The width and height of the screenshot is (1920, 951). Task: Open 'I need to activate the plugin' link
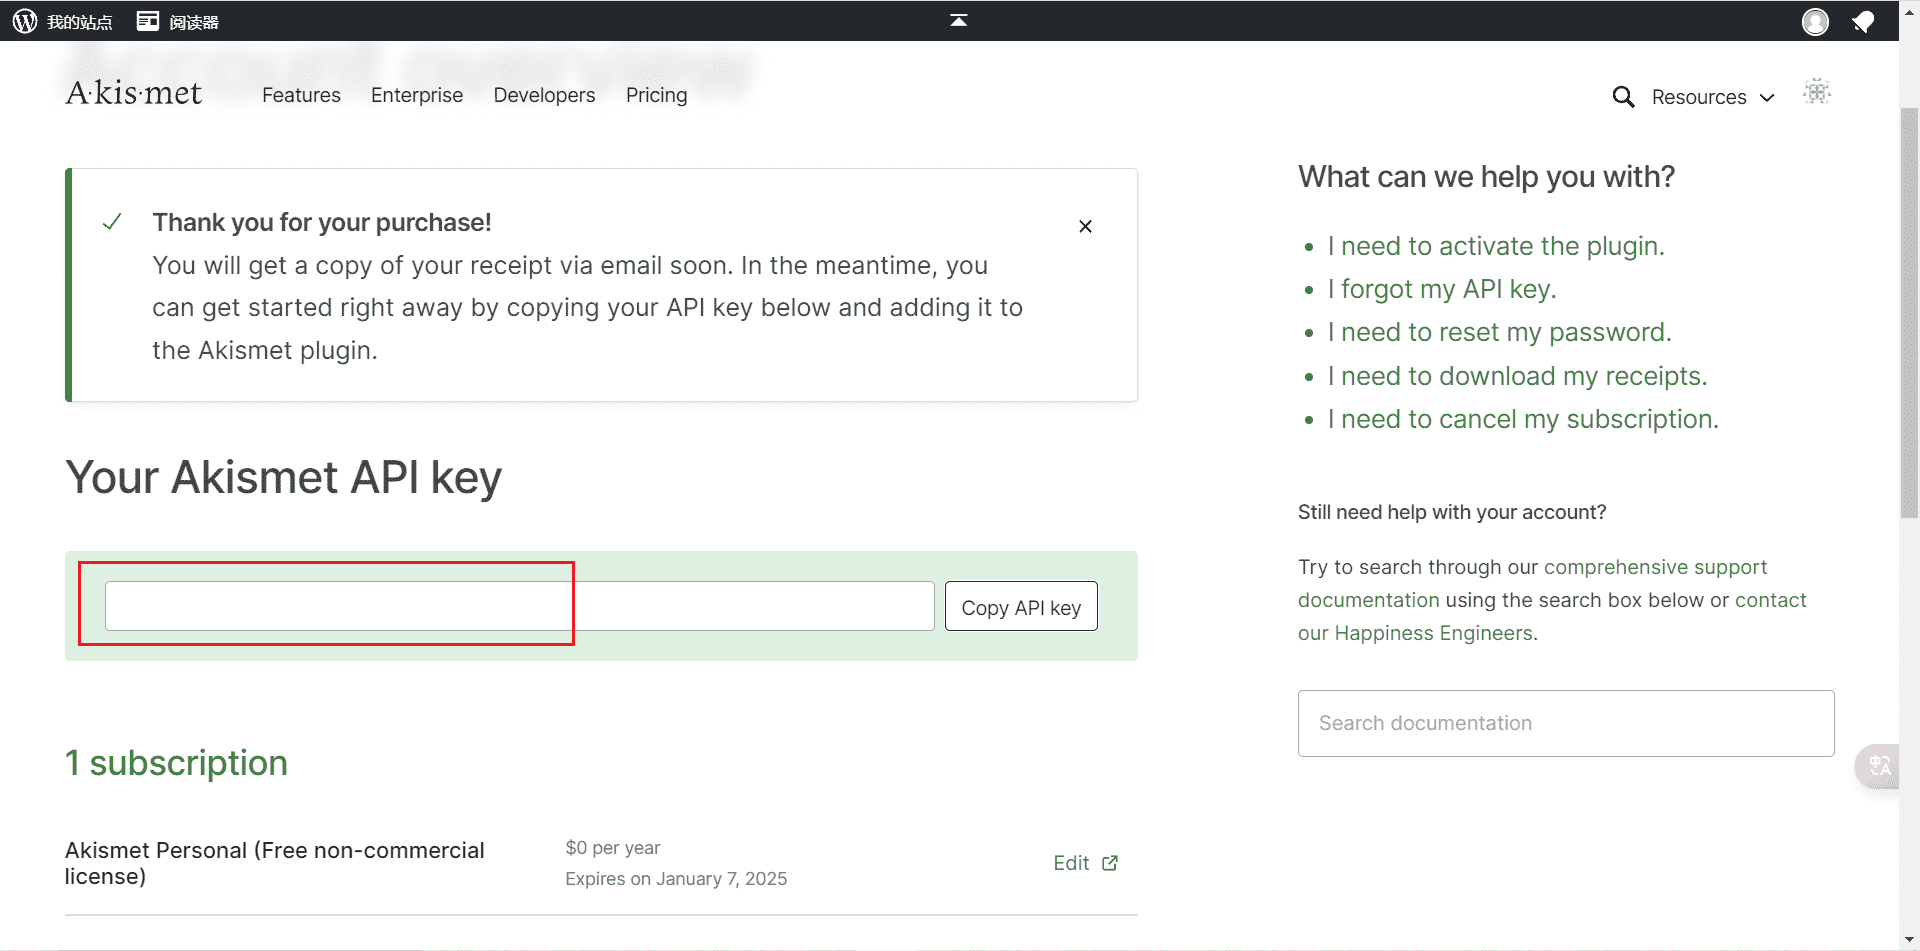click(x=1496, y=246)
